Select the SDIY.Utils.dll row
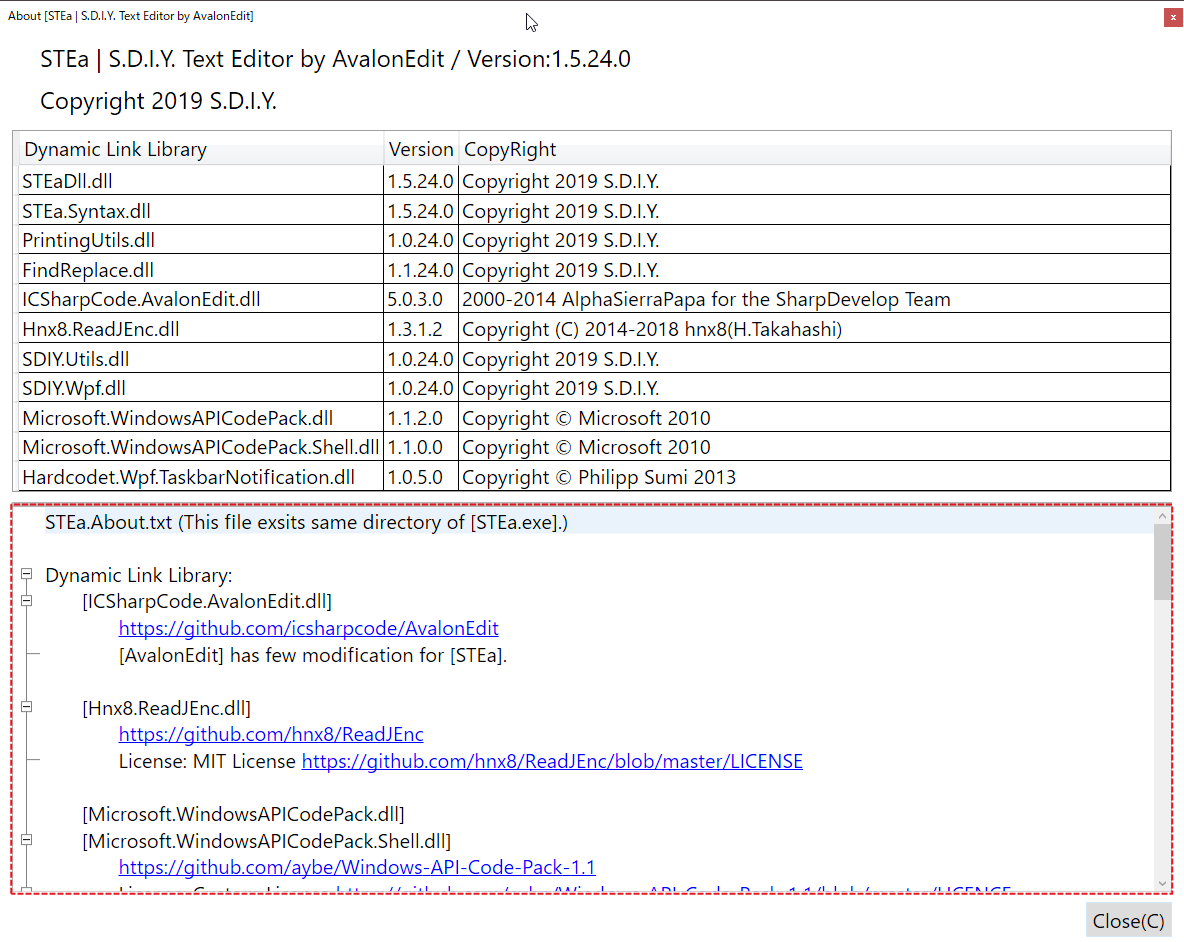1184x942 pixels. tap(594, 359)
